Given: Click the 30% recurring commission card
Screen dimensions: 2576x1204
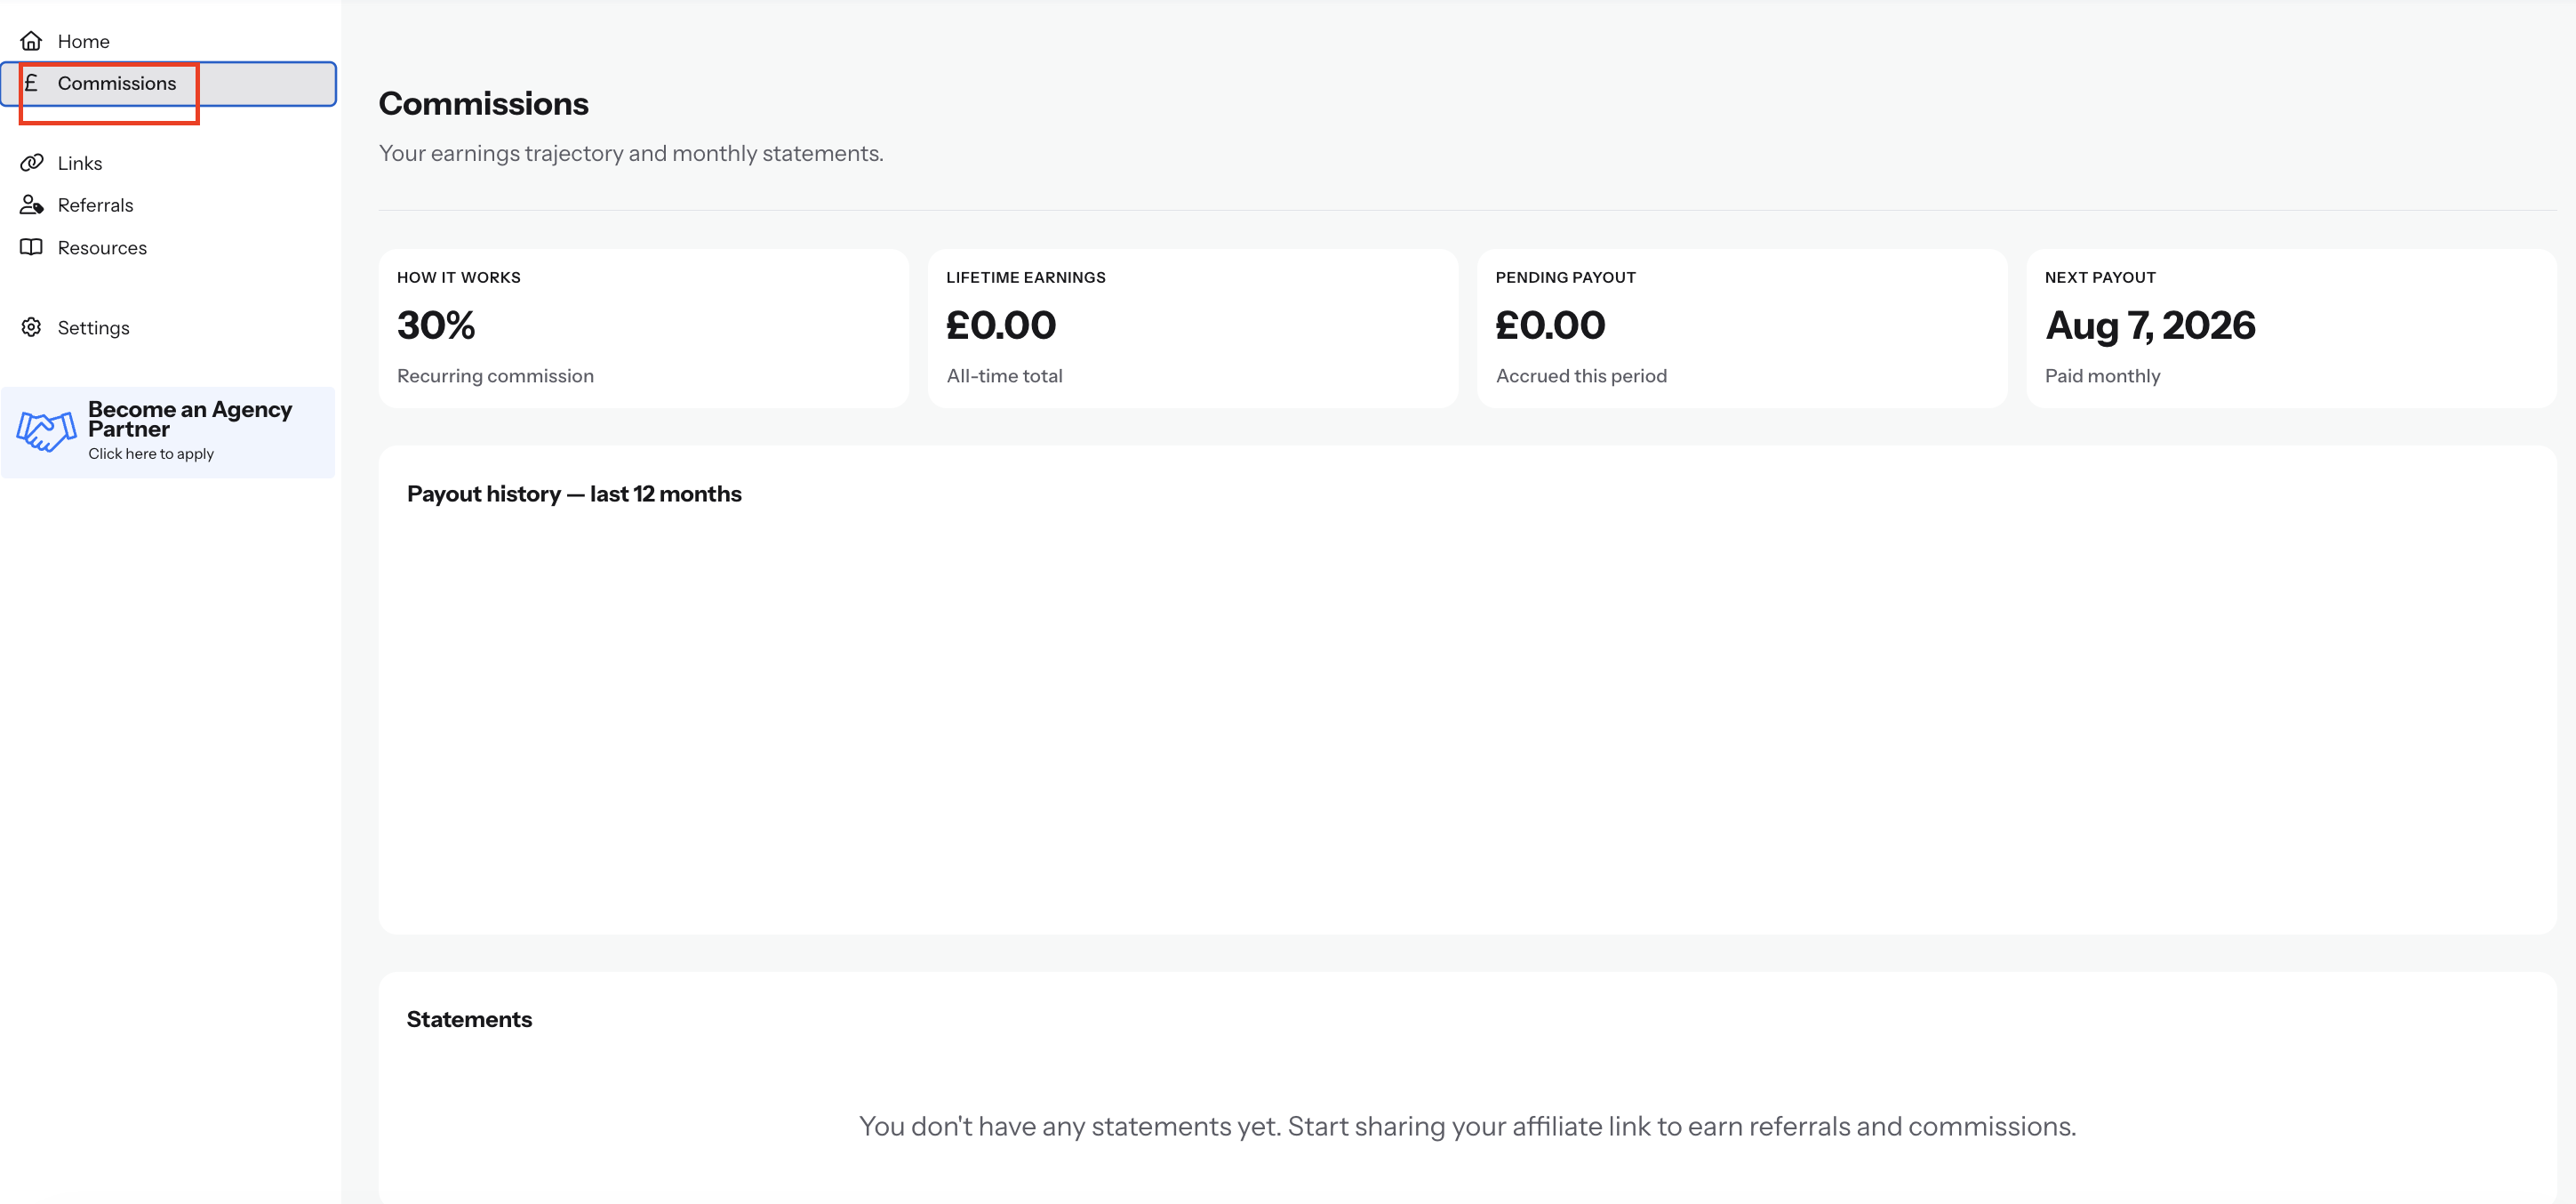Looking at the screenshot, I should (x=643, y=328).
